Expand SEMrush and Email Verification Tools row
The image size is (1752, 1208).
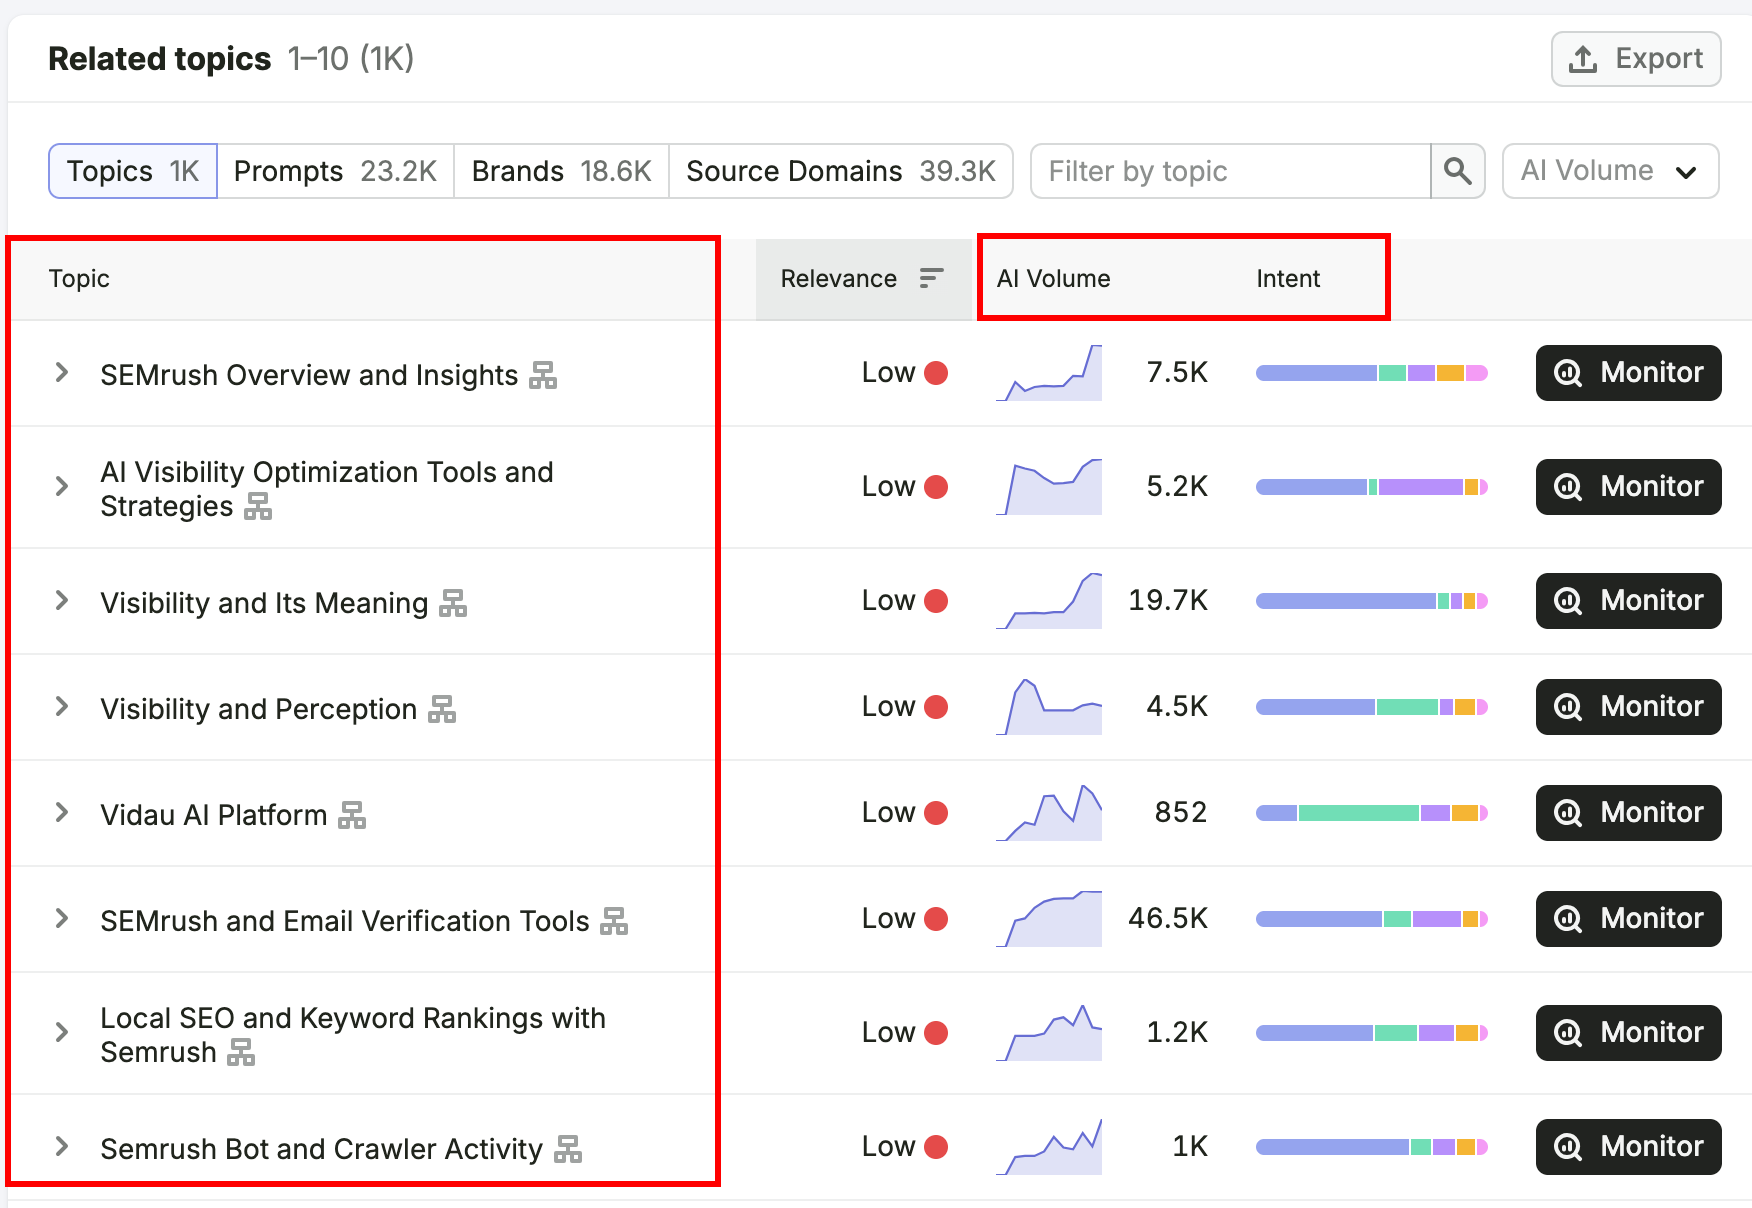point(62,919)
